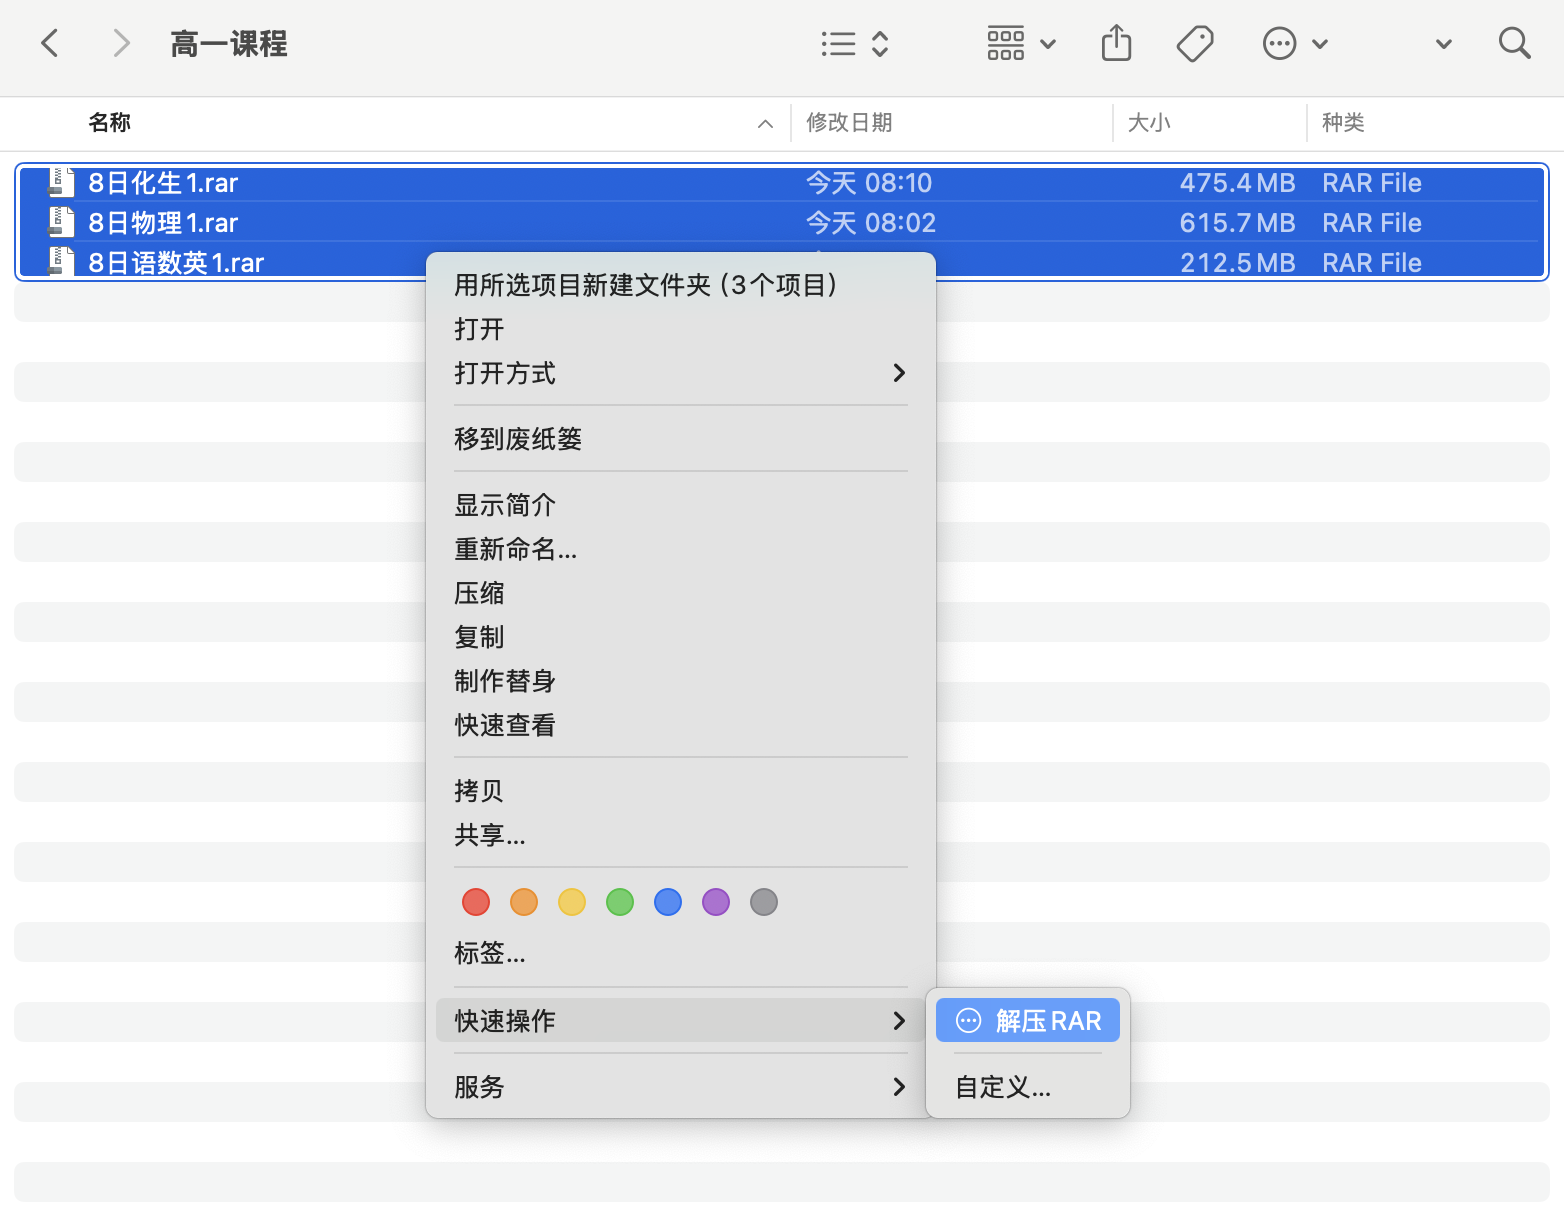Expand the 打开方式 submenu
Image resolution: width=1564 pixels, height=1212 pixels.
coord(680,373)
